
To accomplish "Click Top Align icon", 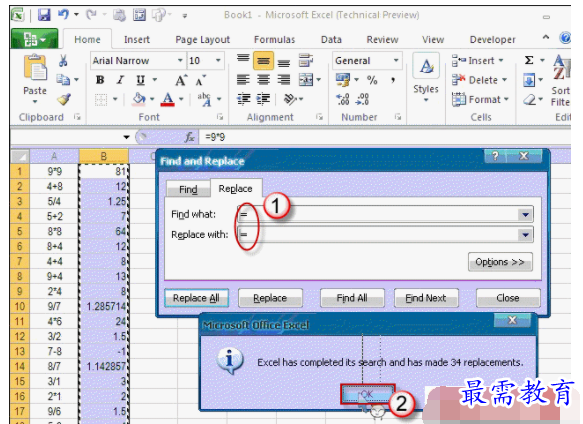I will pos(243,58).
